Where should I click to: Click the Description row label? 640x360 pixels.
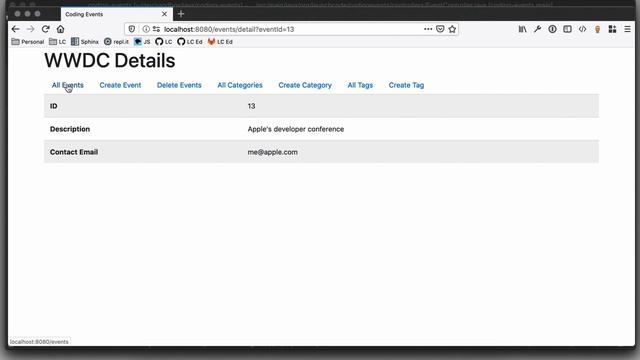coord(70,129)
